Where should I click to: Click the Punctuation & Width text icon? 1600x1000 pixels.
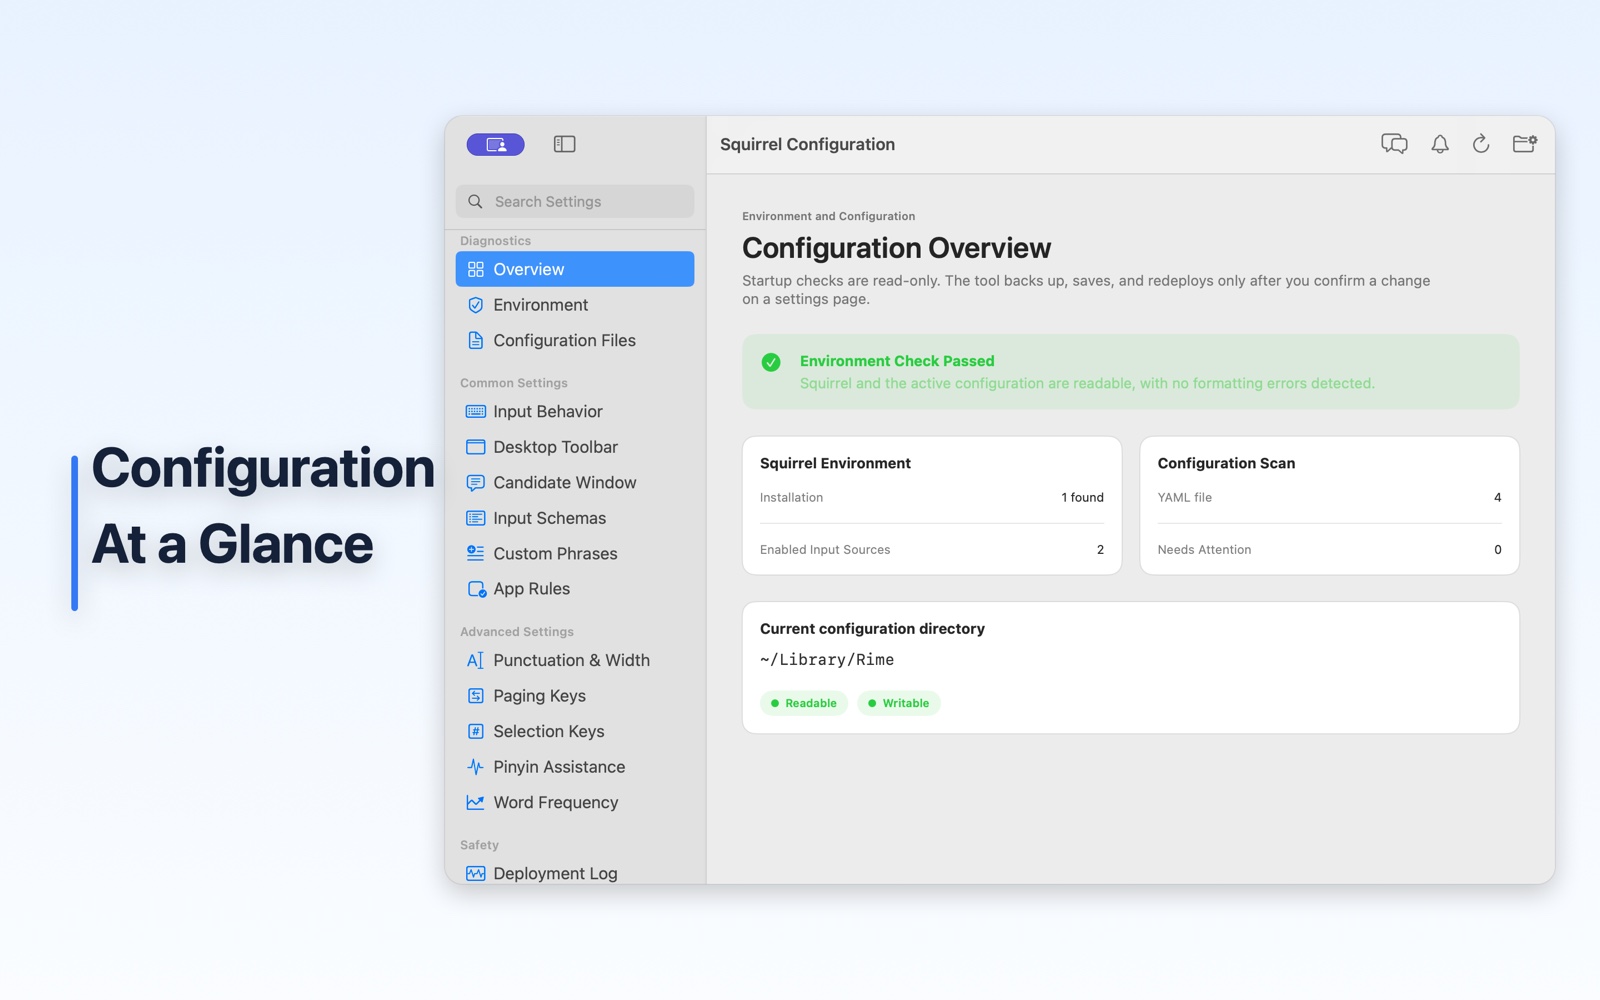tap(476, 660)
